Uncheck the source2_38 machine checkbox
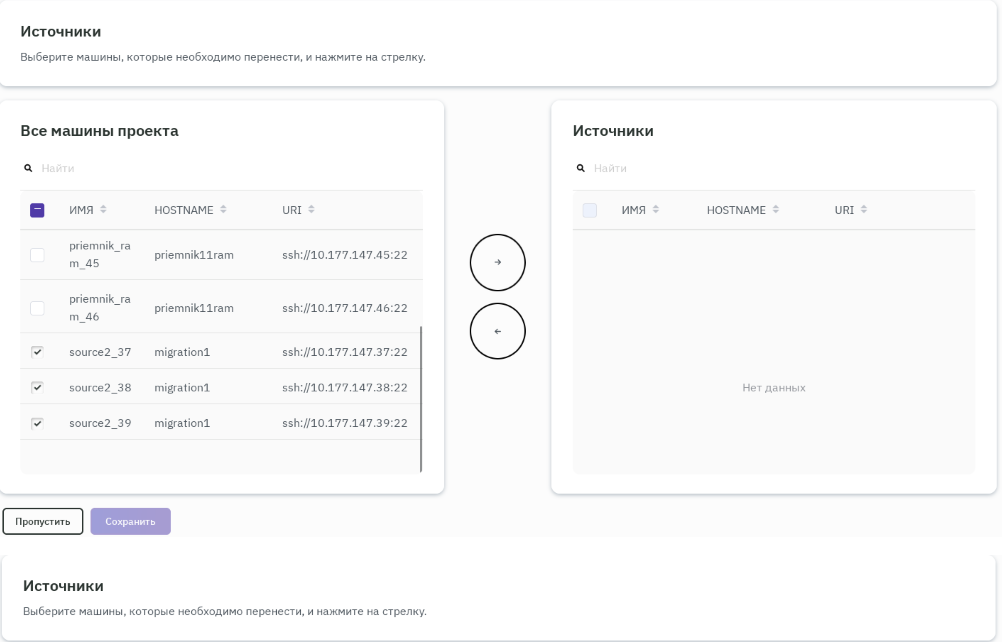Image resolution: width=1002 pixels, height=642 pixels. [37, 387]
